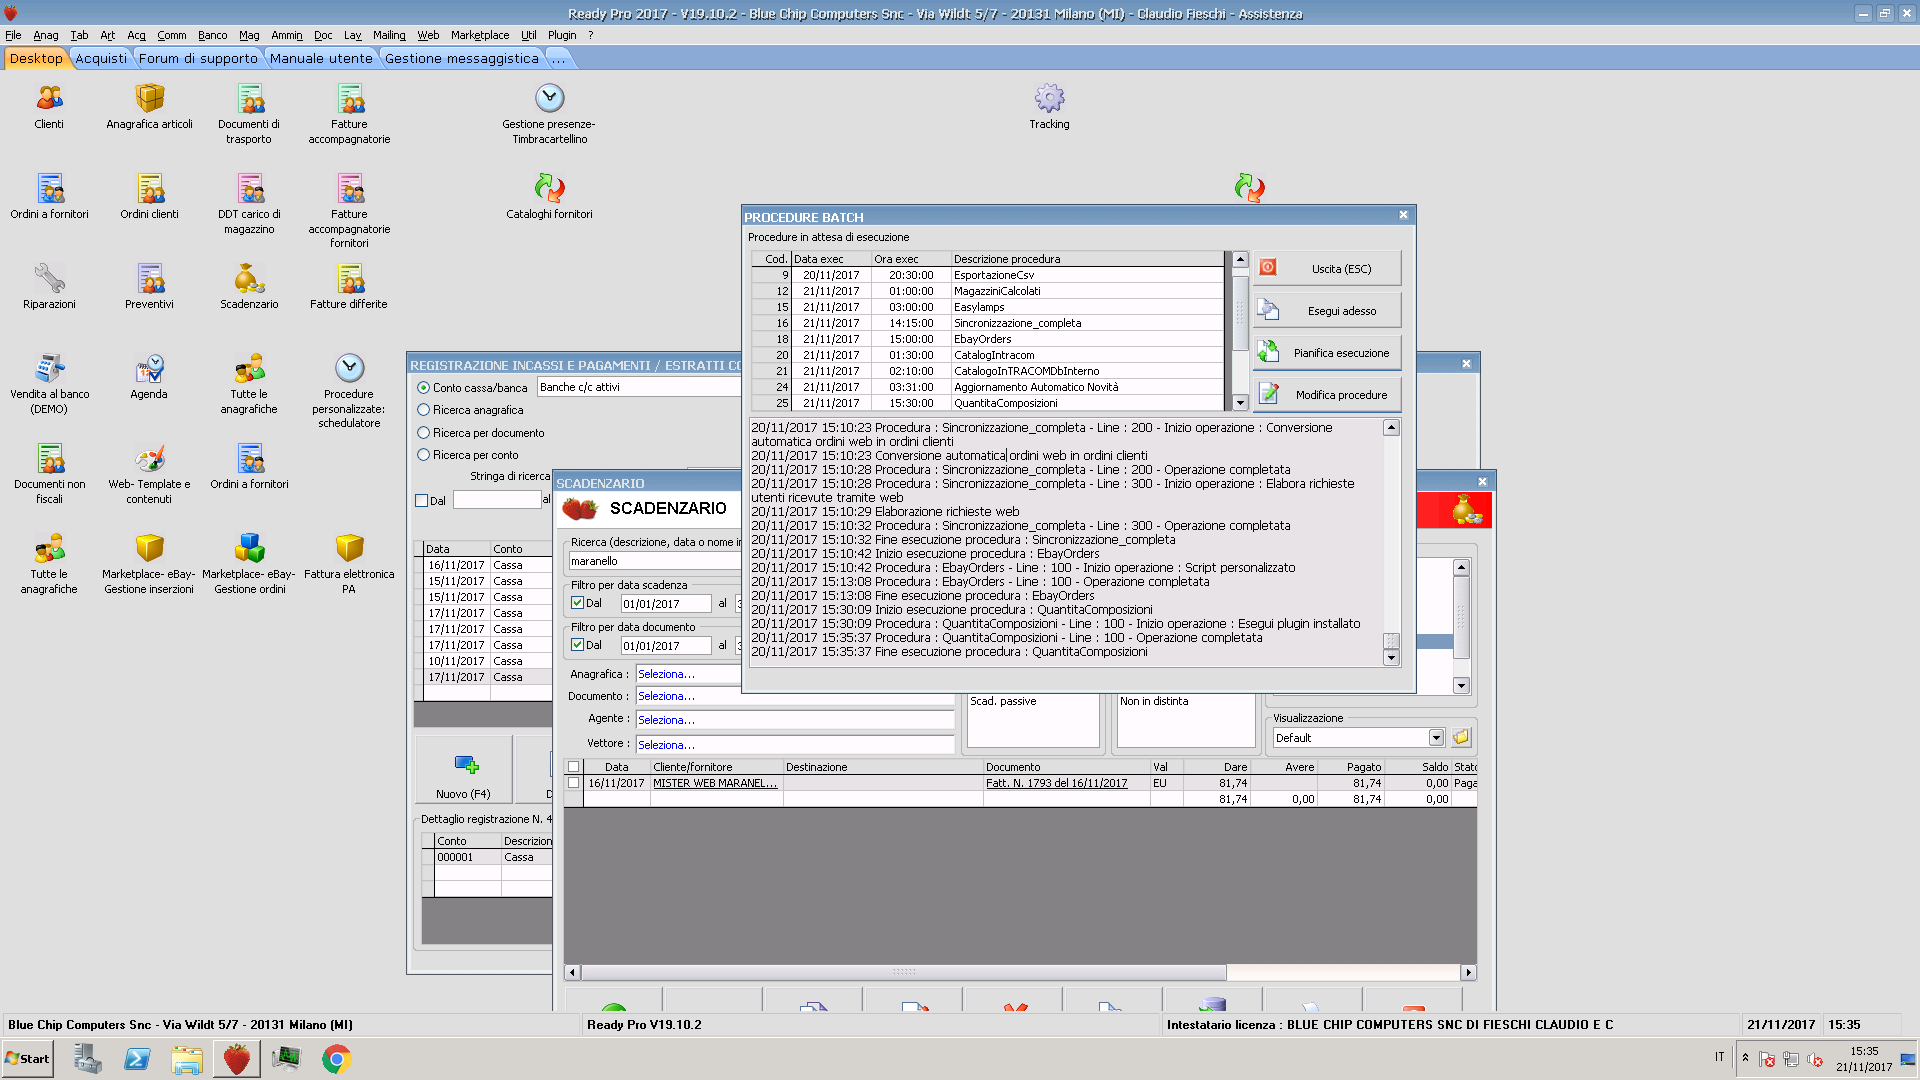The image size is (1920, 1080).
Task: Toggle Dal checkbox under Filtro per data documento
Action: [x=577, y=645]
